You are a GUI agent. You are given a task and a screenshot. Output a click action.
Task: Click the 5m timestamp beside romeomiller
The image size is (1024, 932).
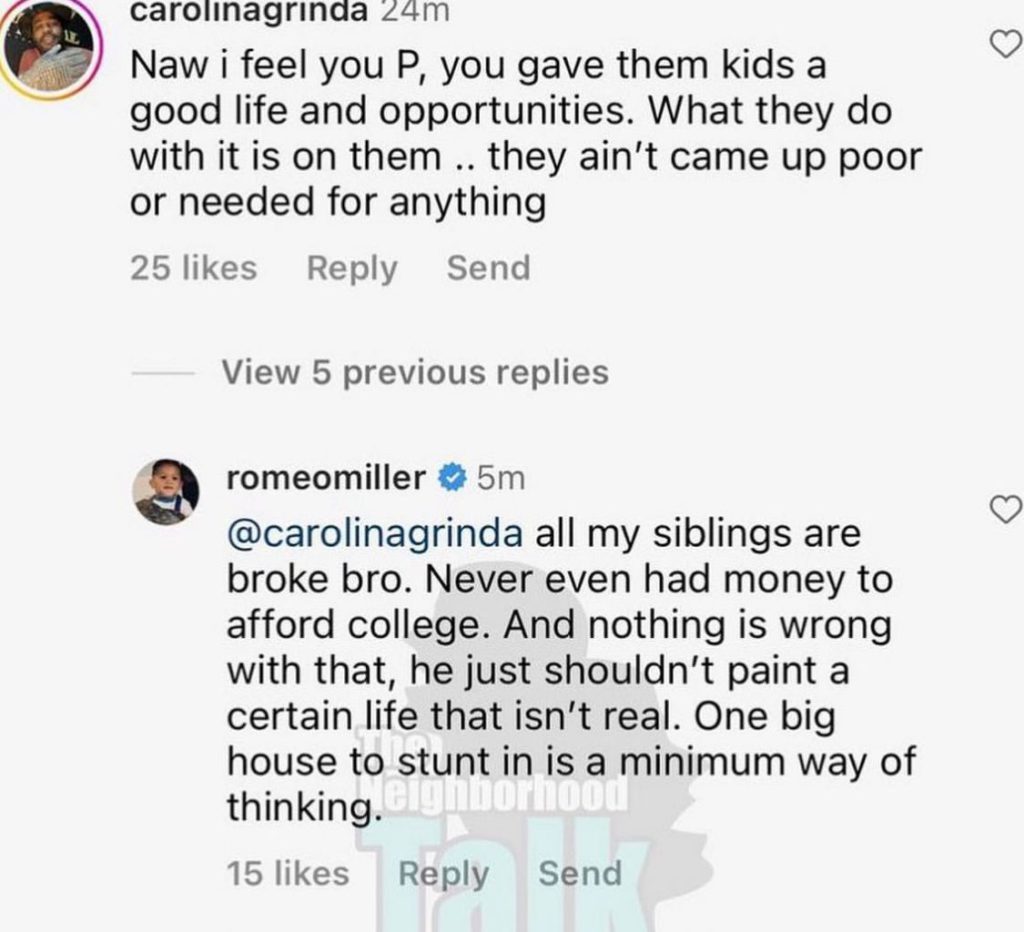click(x=500, y=479)
